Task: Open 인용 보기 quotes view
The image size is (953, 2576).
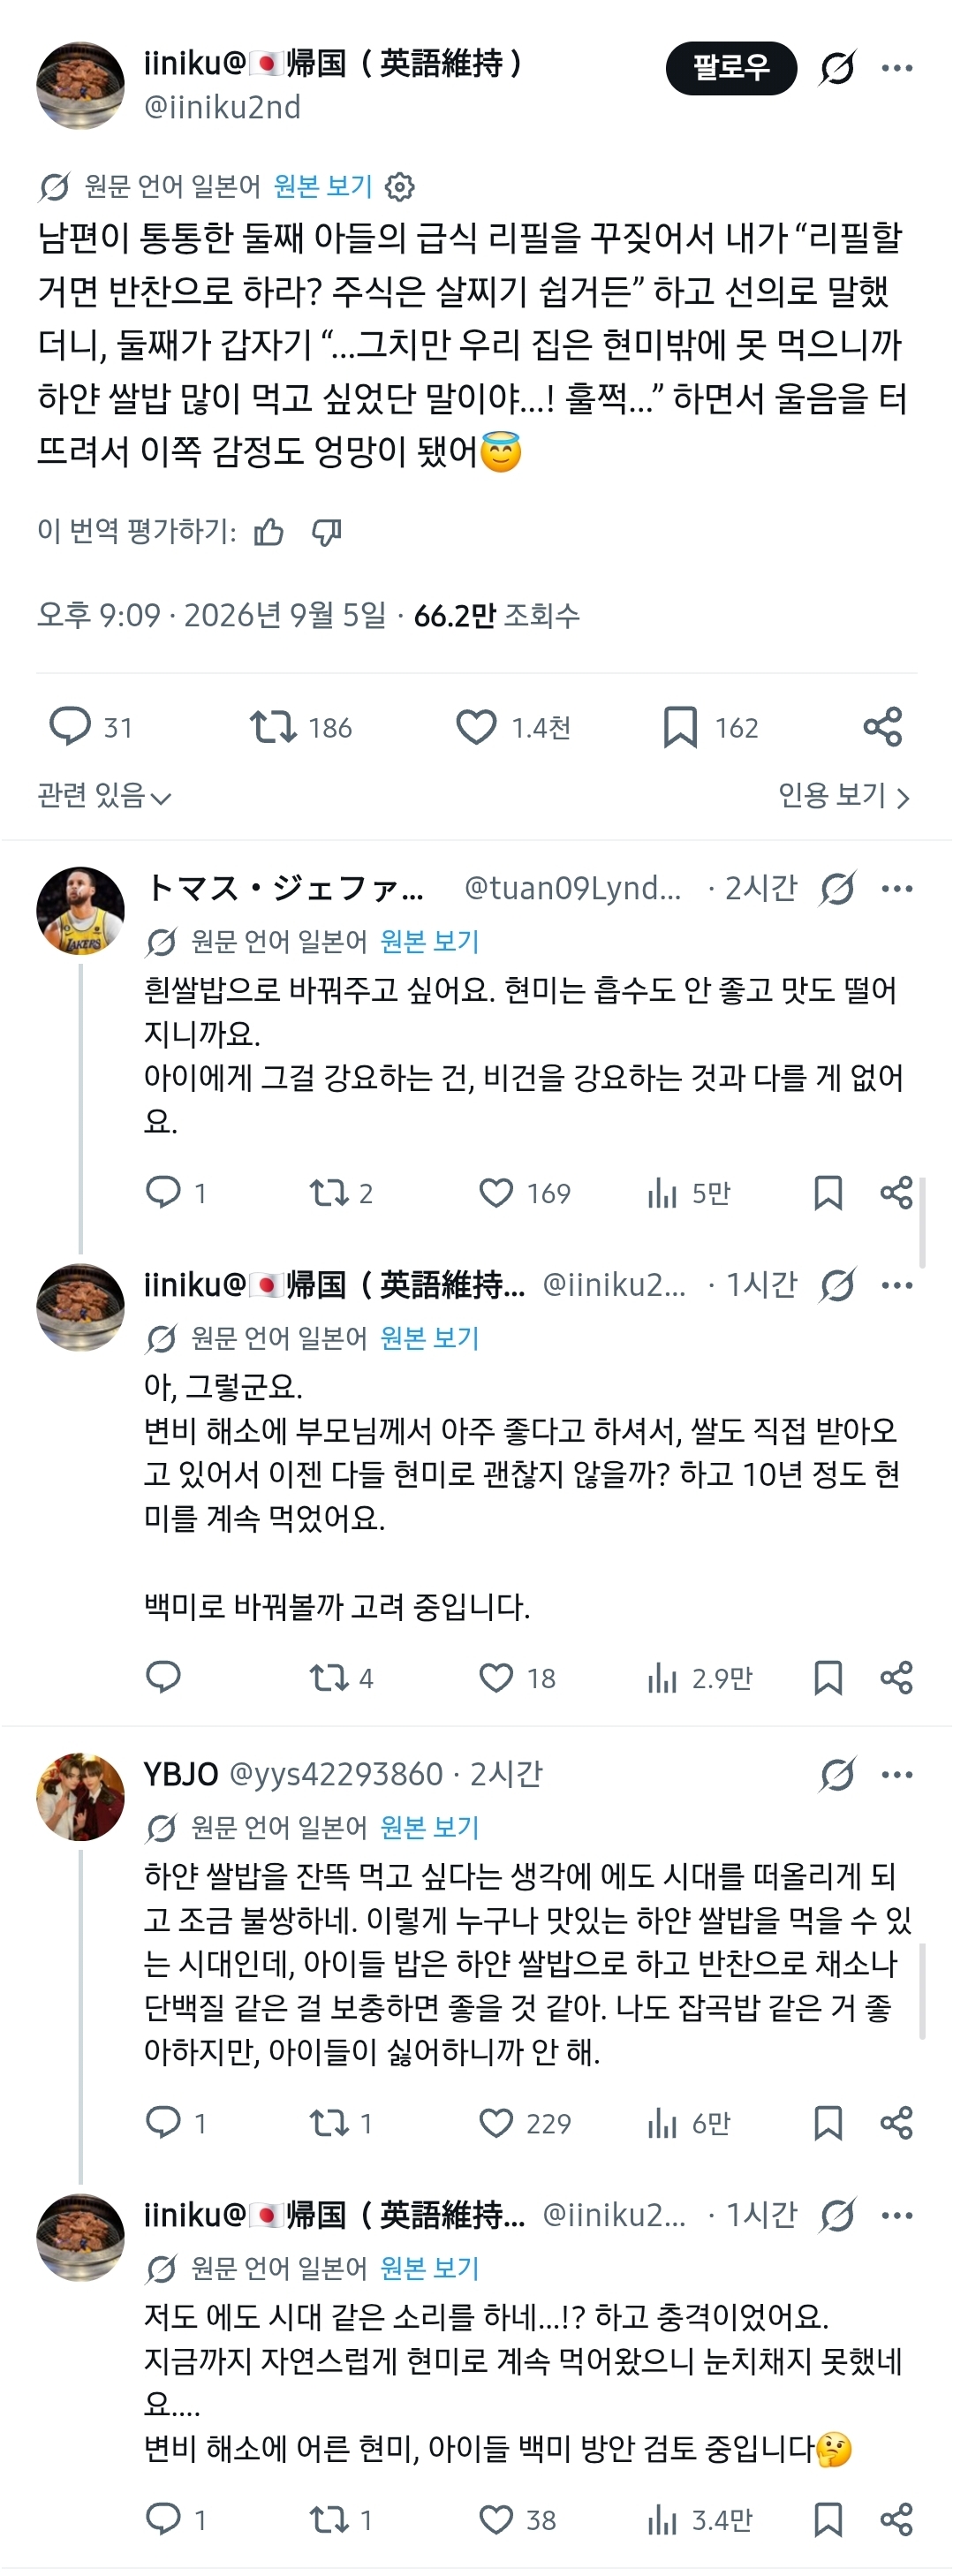Action: point(844,796)
